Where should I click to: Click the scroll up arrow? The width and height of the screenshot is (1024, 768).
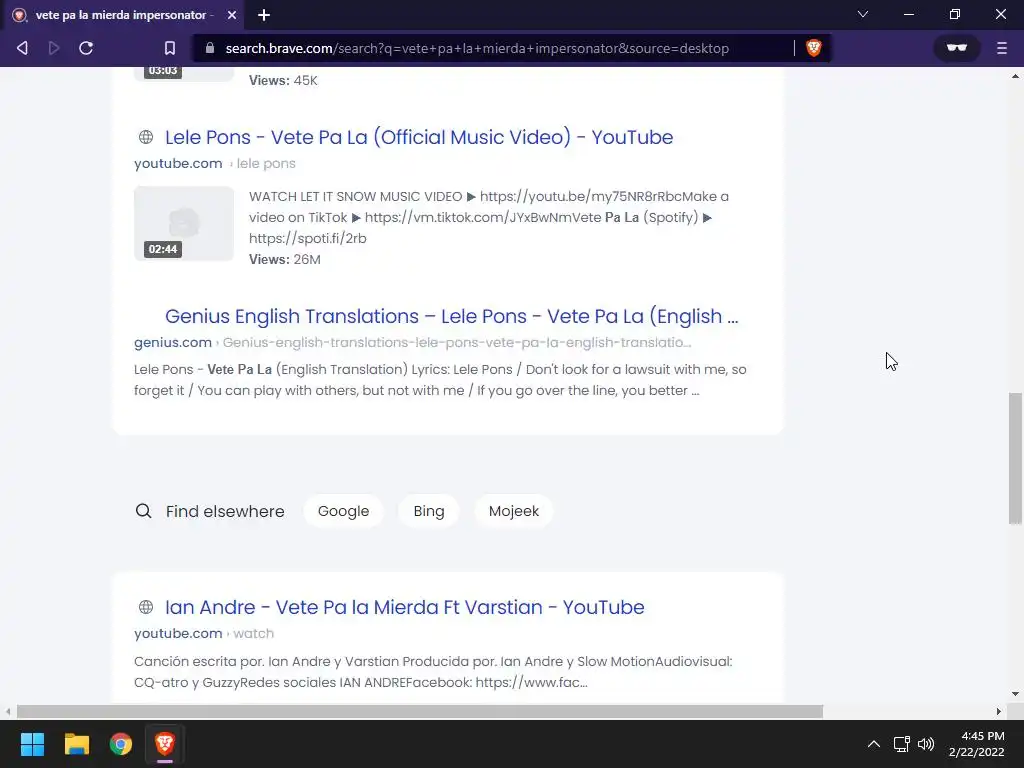1016,76
